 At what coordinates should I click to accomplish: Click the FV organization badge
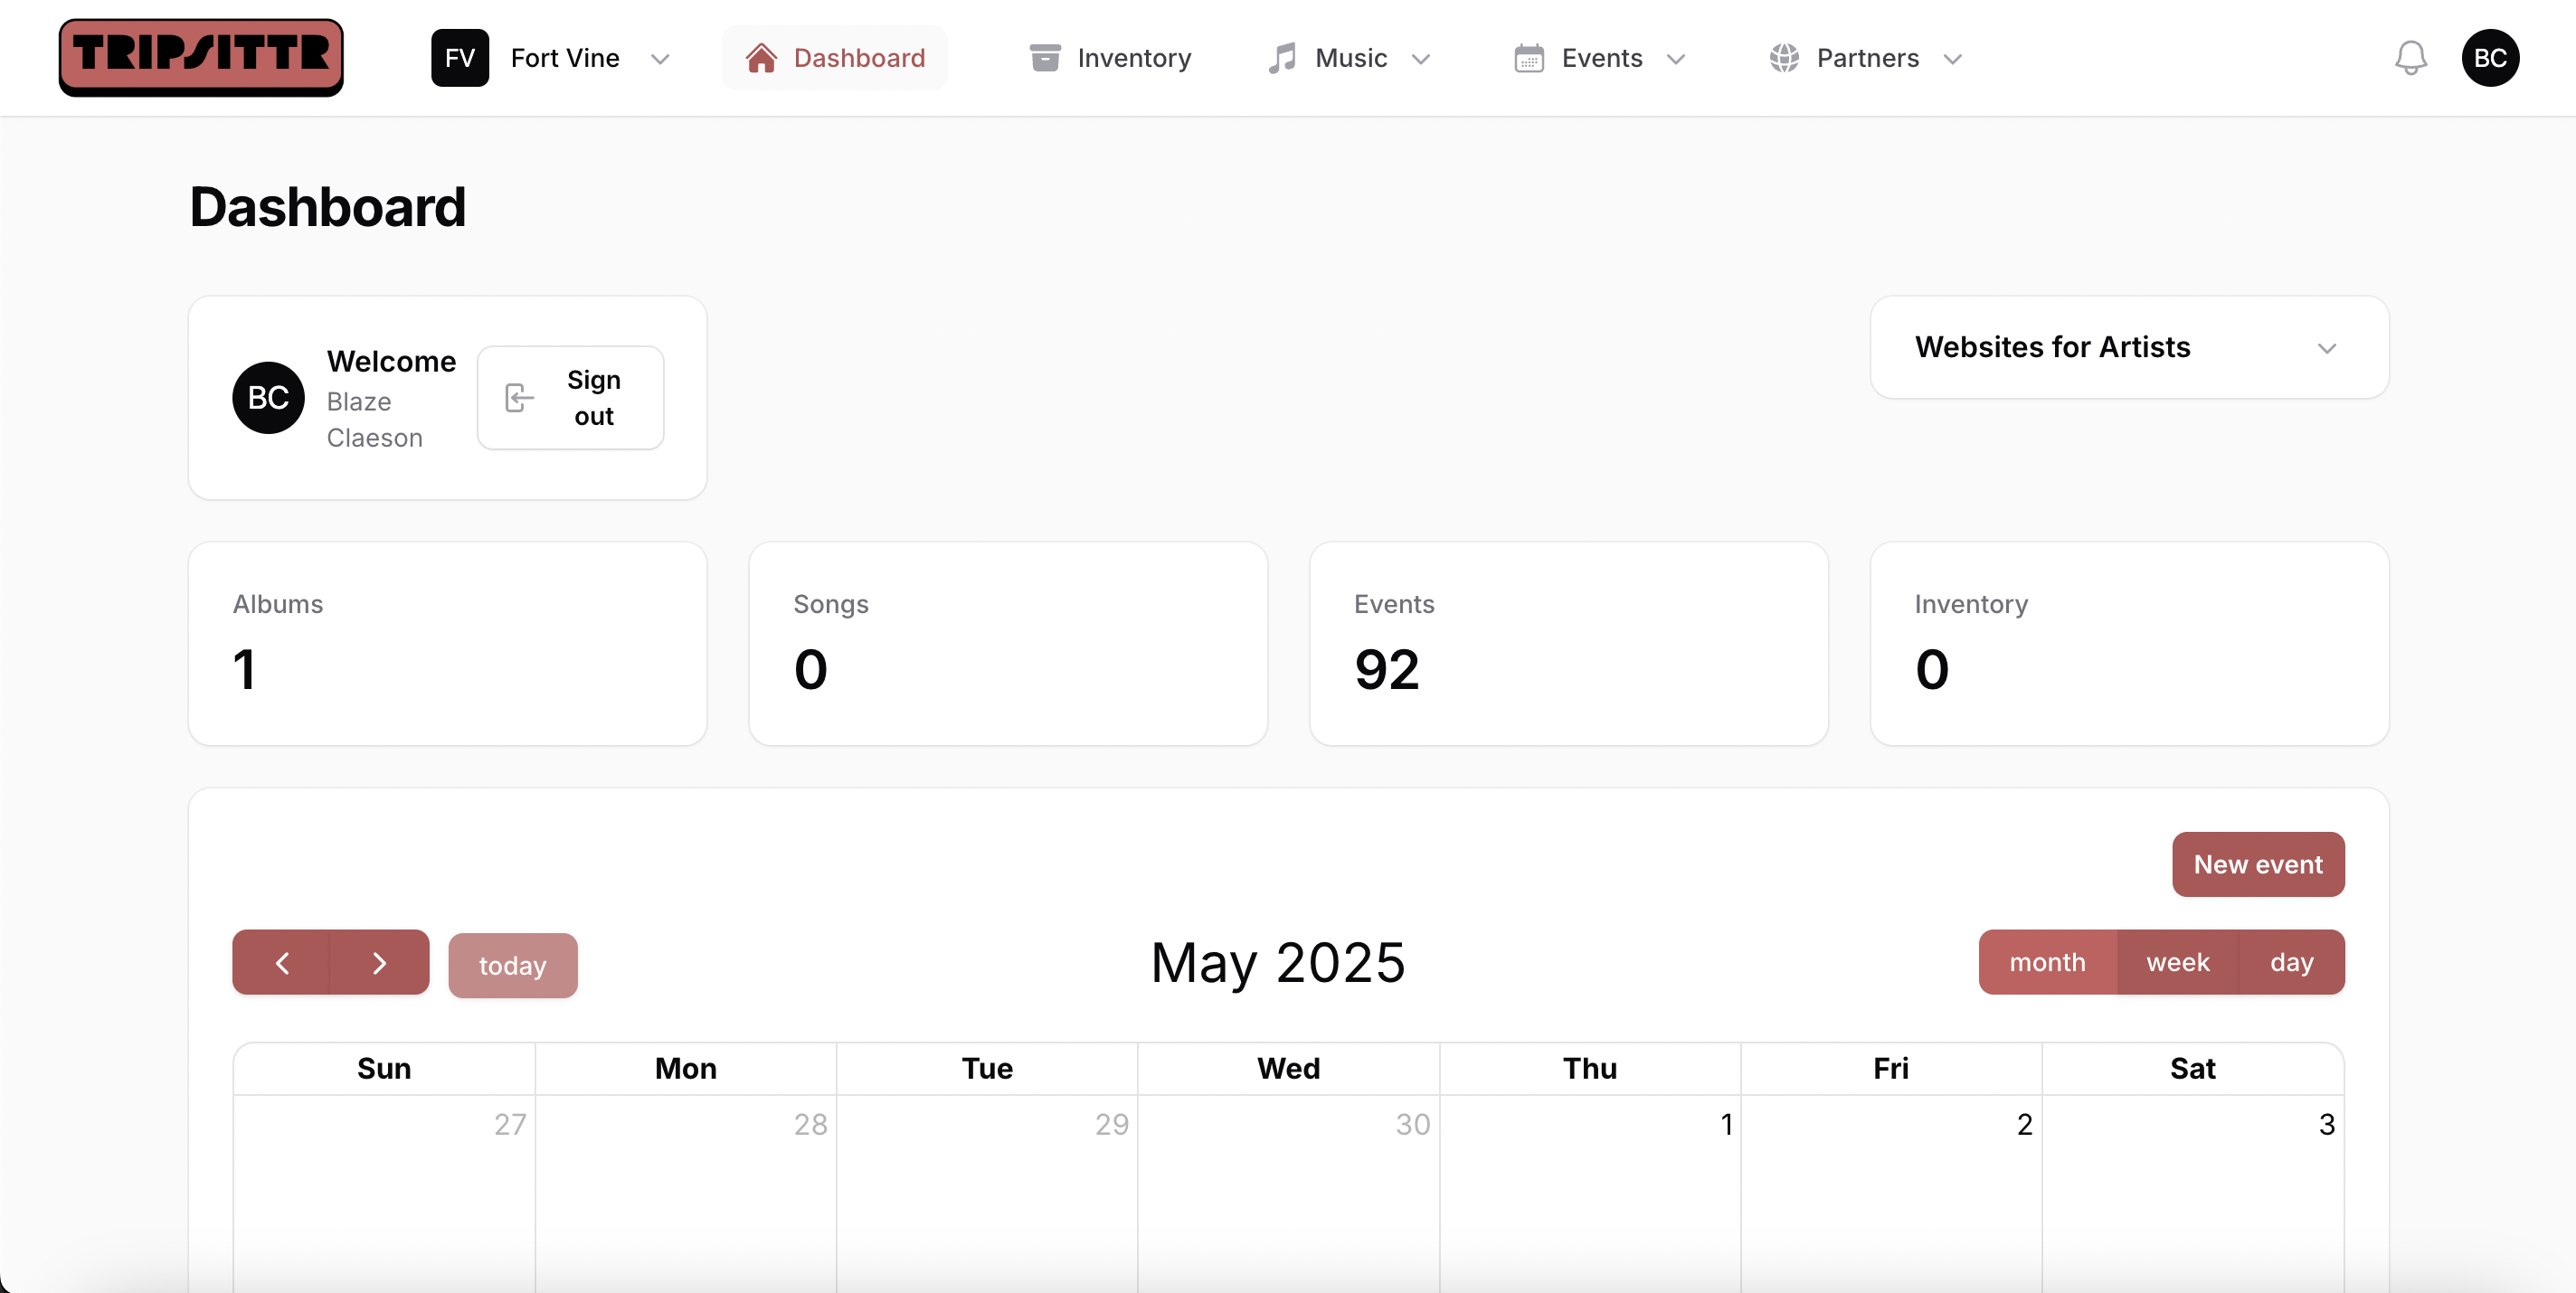pyautogui.click(x=460, y=58)
